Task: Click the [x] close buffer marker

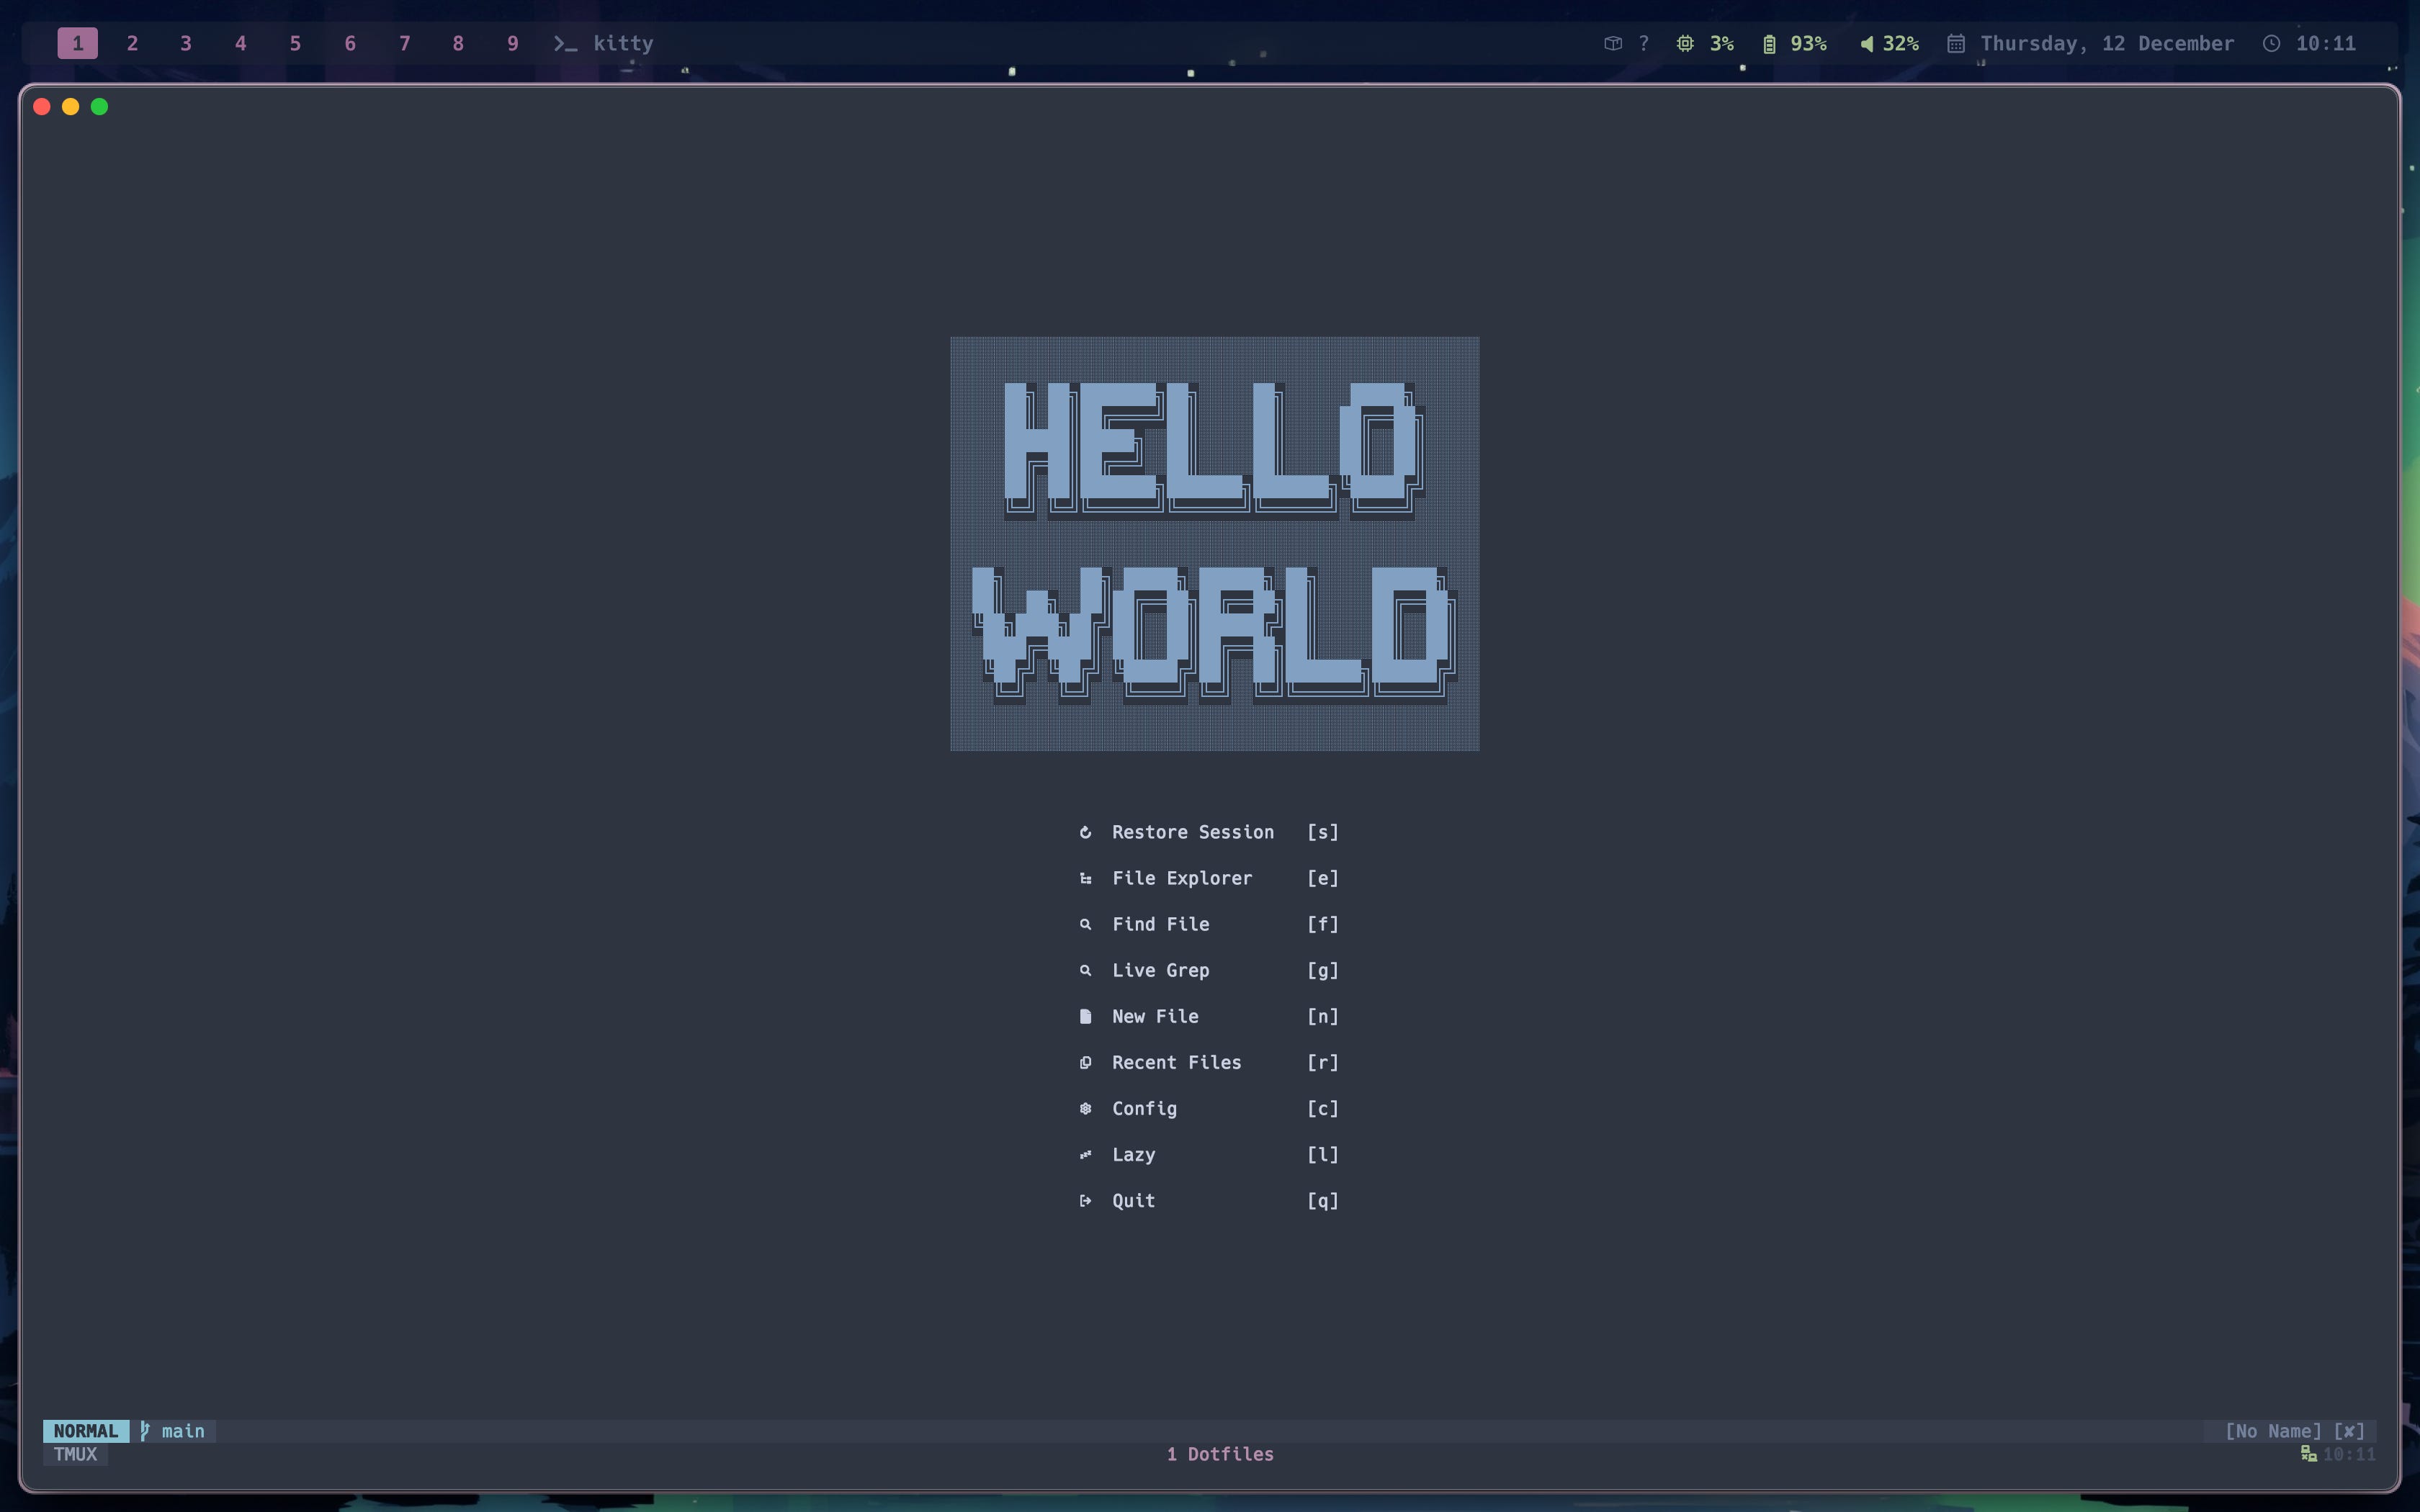Action: pyautogui.click(x=2349, y=1431)
